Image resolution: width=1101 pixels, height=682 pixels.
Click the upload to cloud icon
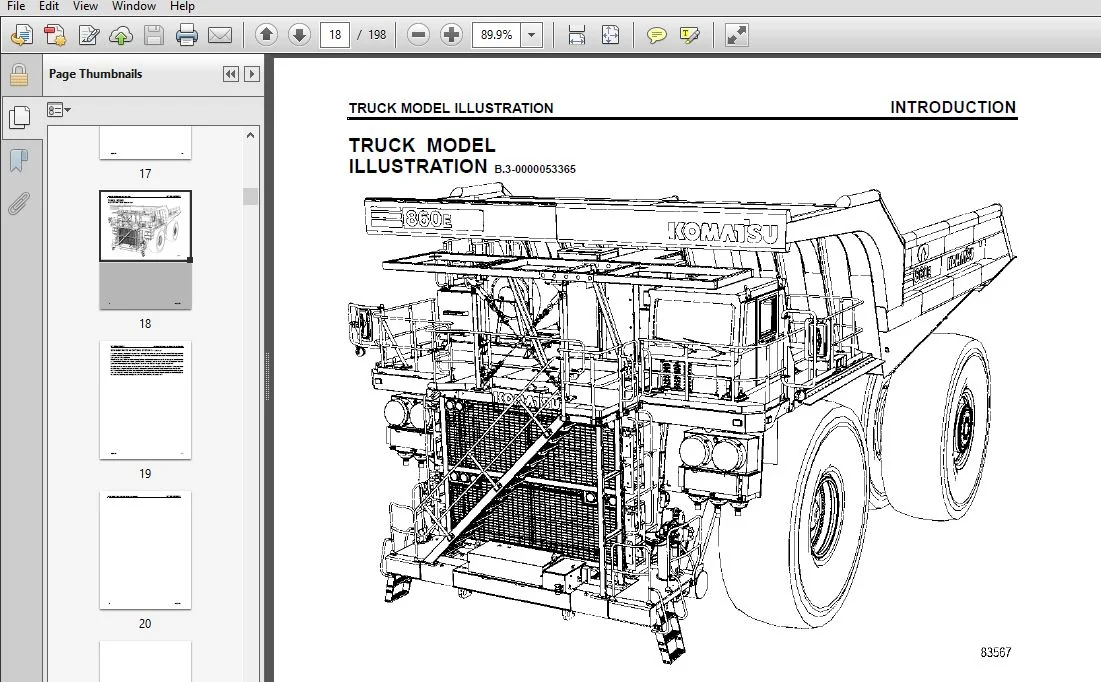(121, 34)
